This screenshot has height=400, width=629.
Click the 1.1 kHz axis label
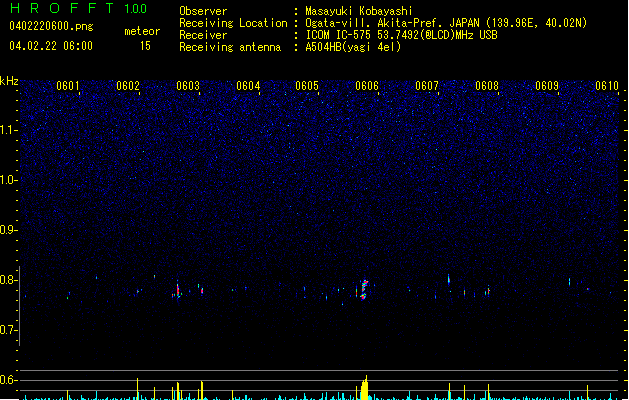pyautogui.click(x=8, y=130)
